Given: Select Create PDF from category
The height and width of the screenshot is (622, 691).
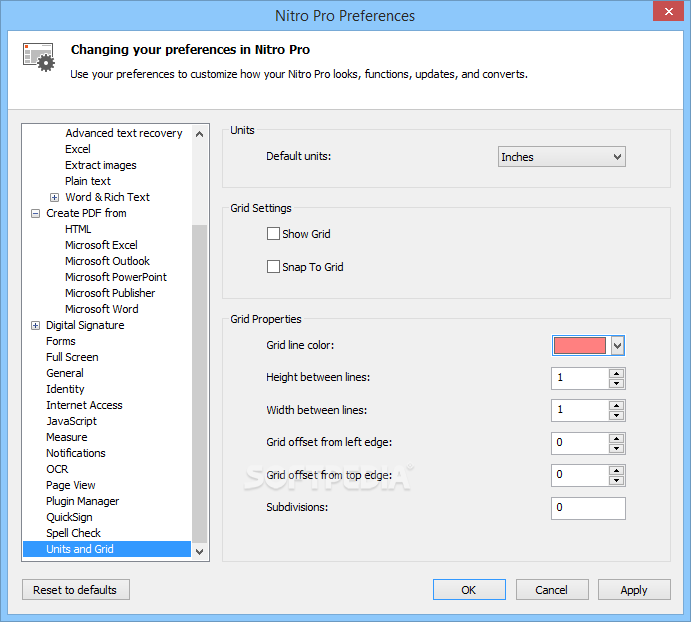Looking at the screenshot, I should point(86,213).
